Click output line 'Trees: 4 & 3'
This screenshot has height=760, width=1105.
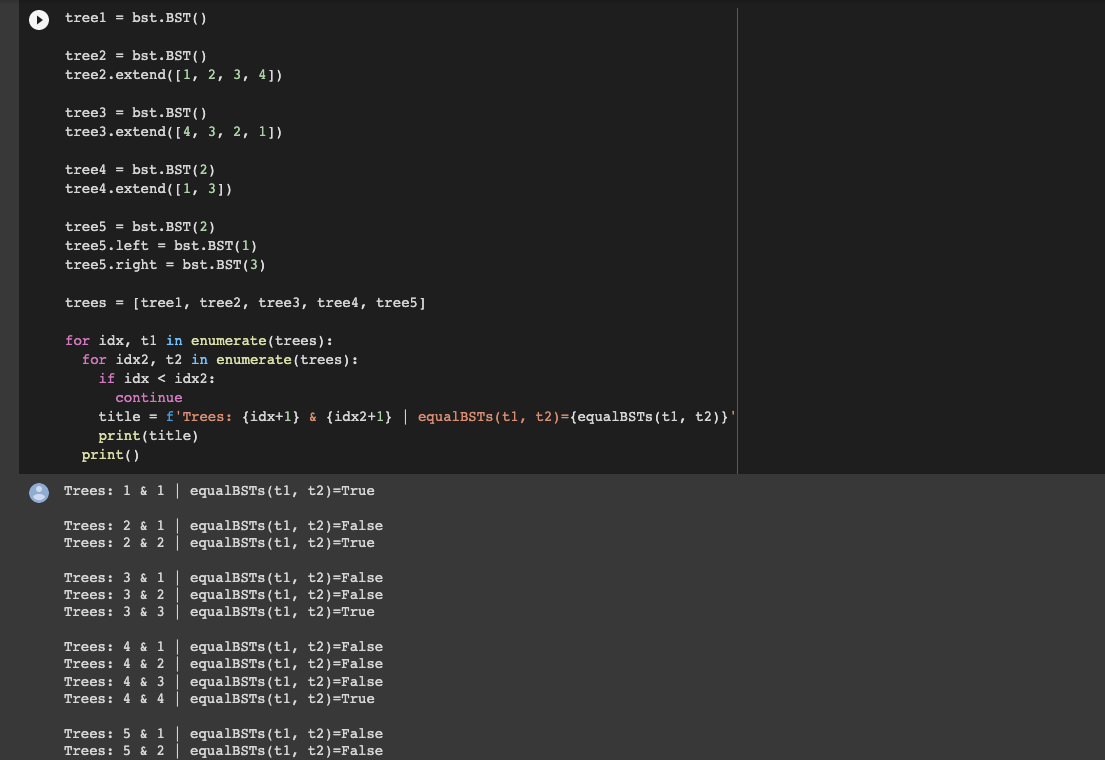click(223, 682)
